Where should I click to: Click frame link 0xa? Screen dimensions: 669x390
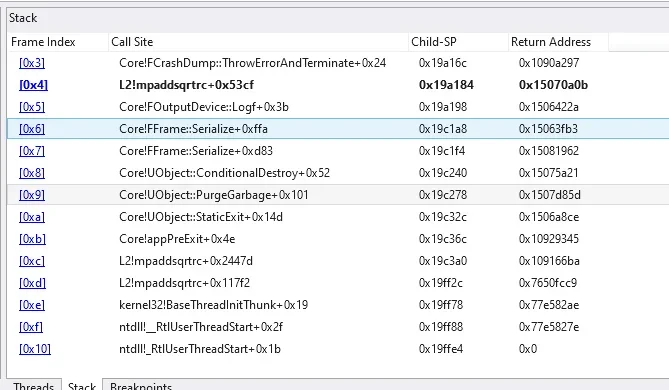[x=32, y=217]
